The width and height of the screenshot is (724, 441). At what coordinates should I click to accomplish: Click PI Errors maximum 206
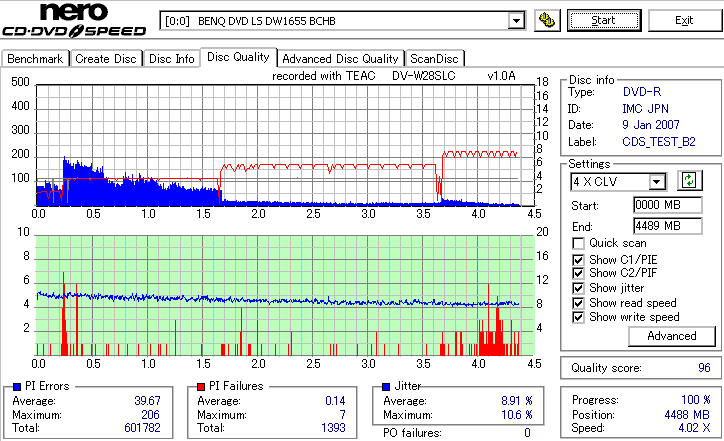point(151,415)
